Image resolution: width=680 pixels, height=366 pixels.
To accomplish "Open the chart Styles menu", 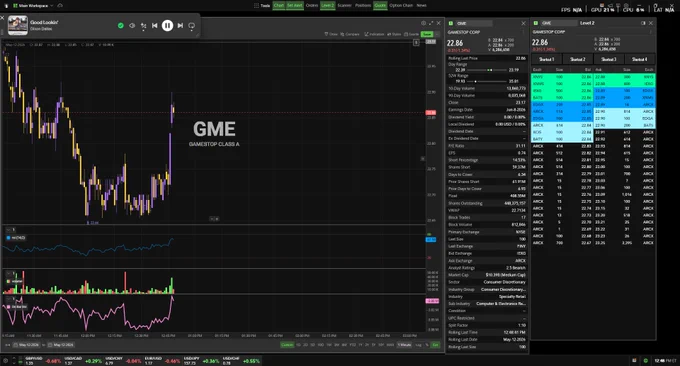I will pos(394,34).
